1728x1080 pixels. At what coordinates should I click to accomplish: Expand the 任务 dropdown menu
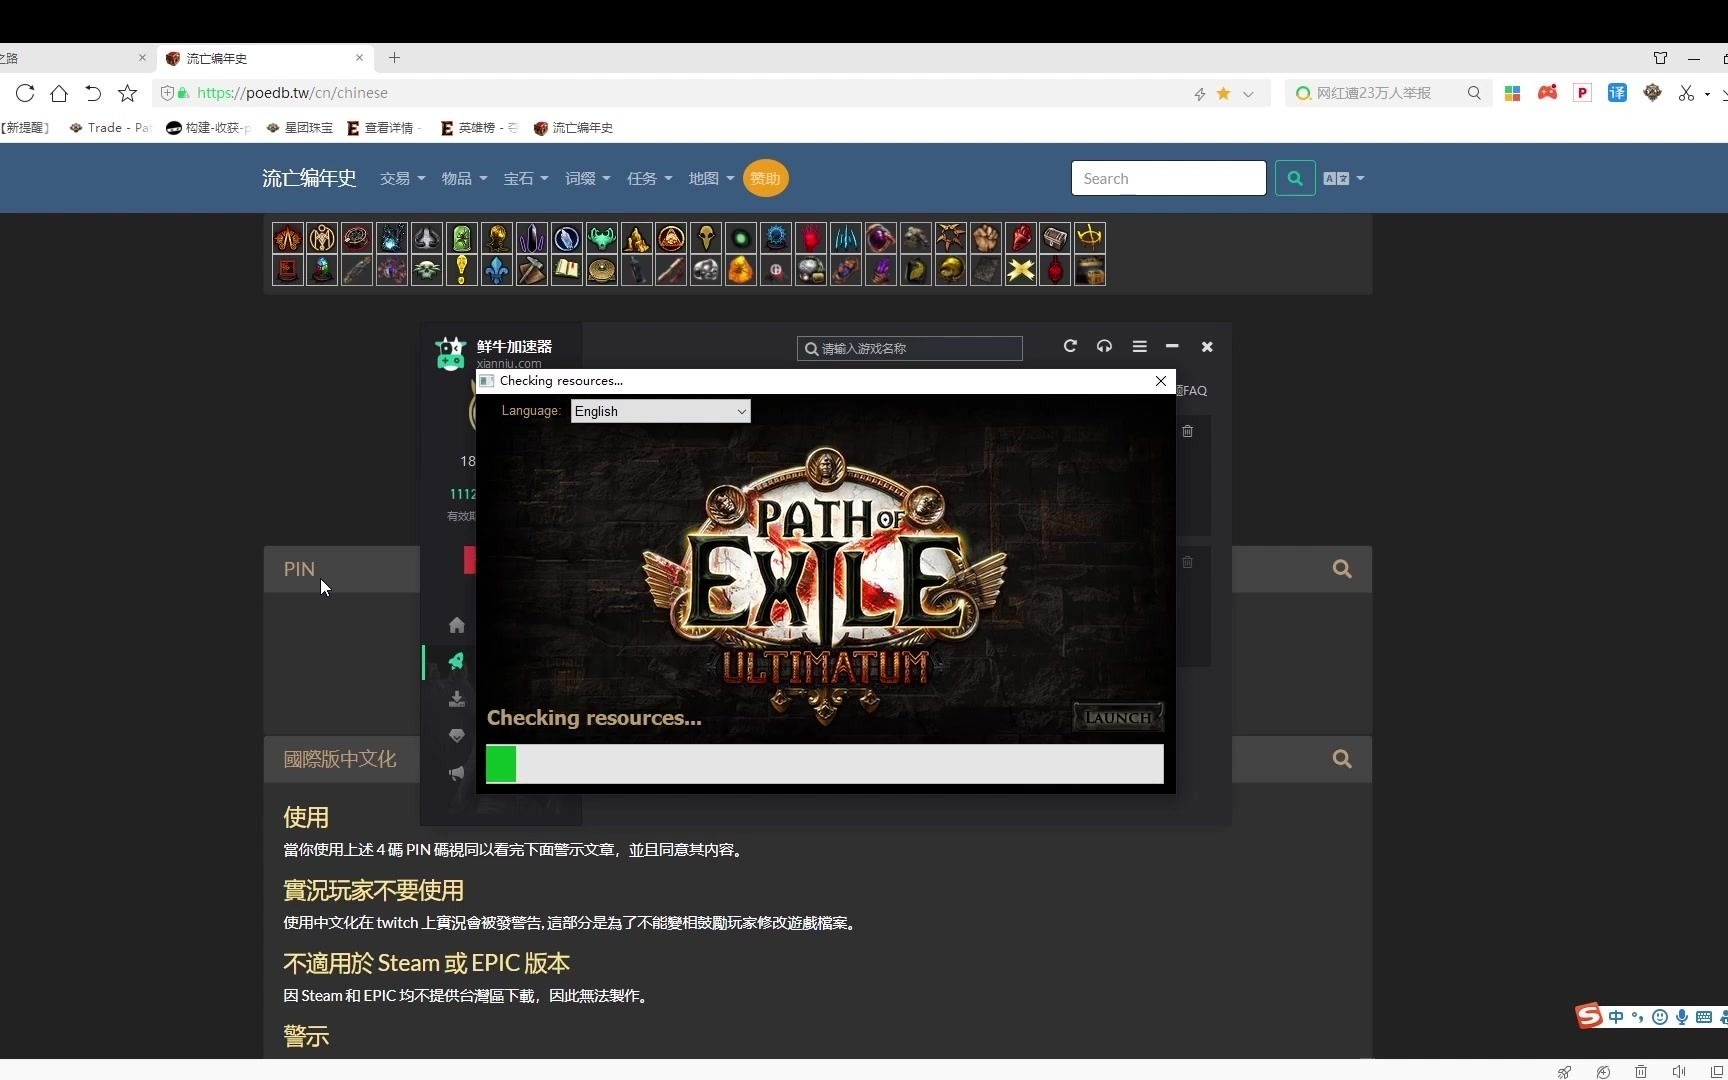[x=650, y=178]
